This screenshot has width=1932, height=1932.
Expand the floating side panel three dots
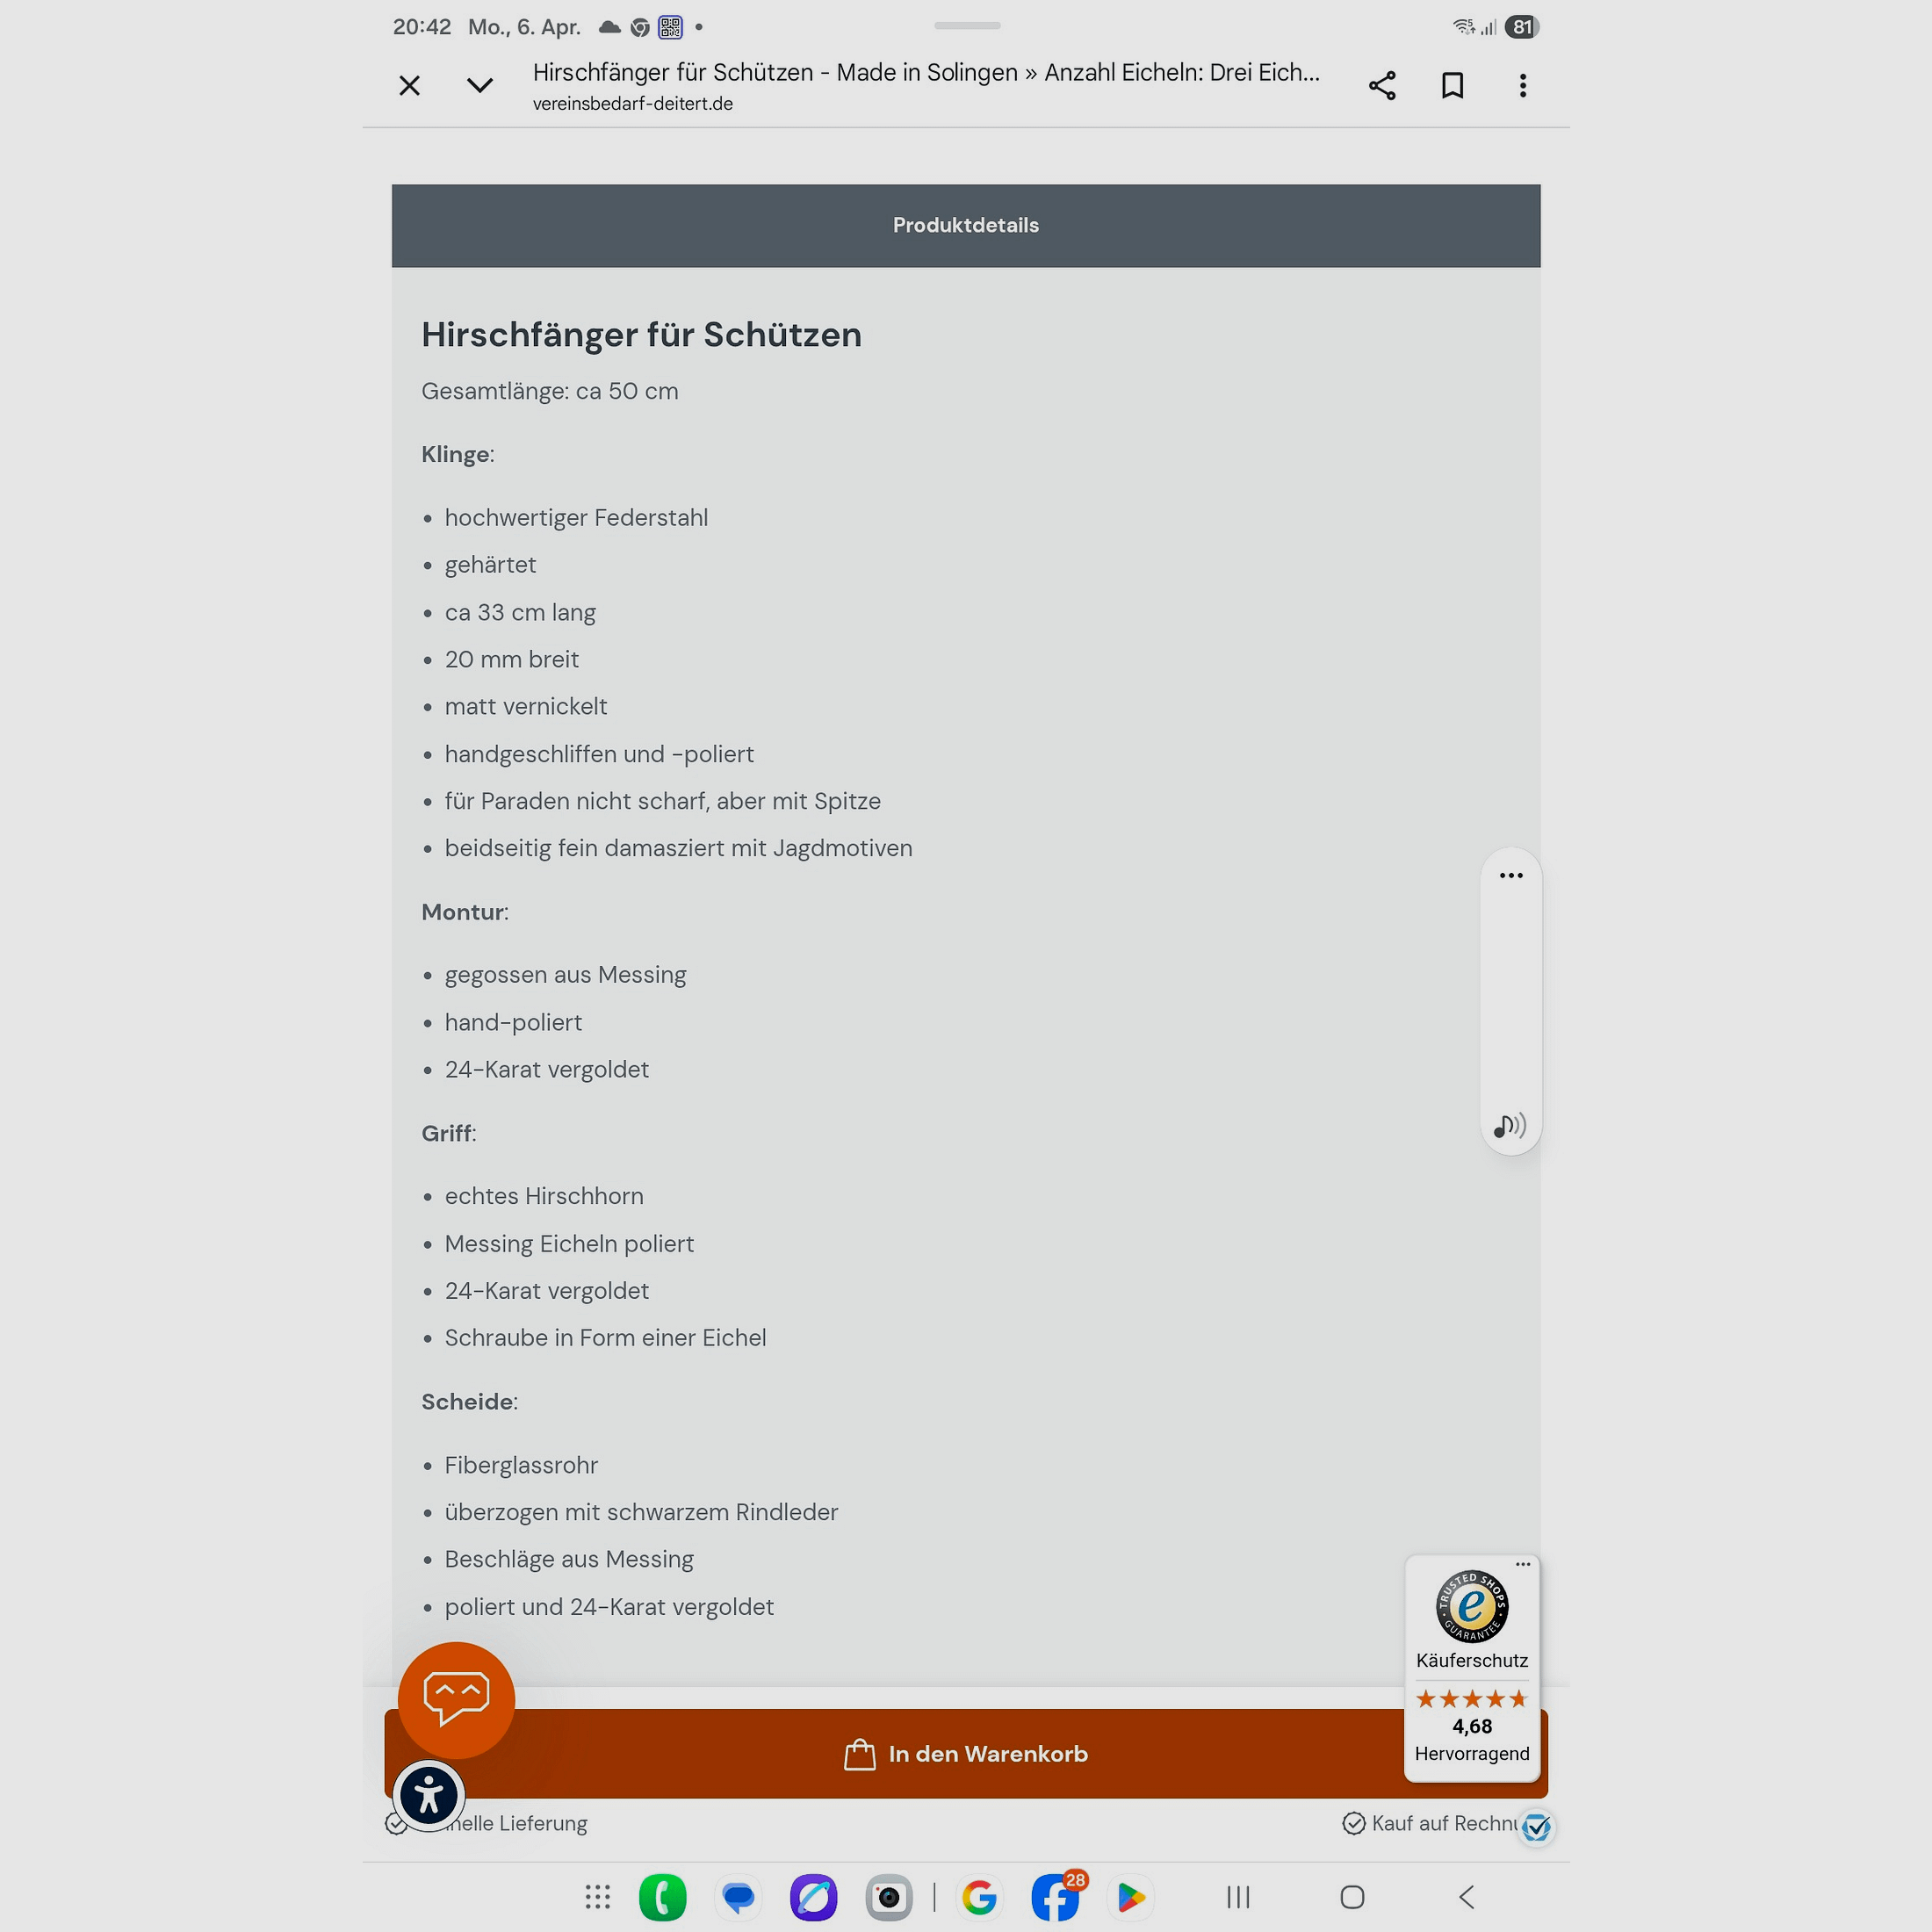click(1511, 875)
